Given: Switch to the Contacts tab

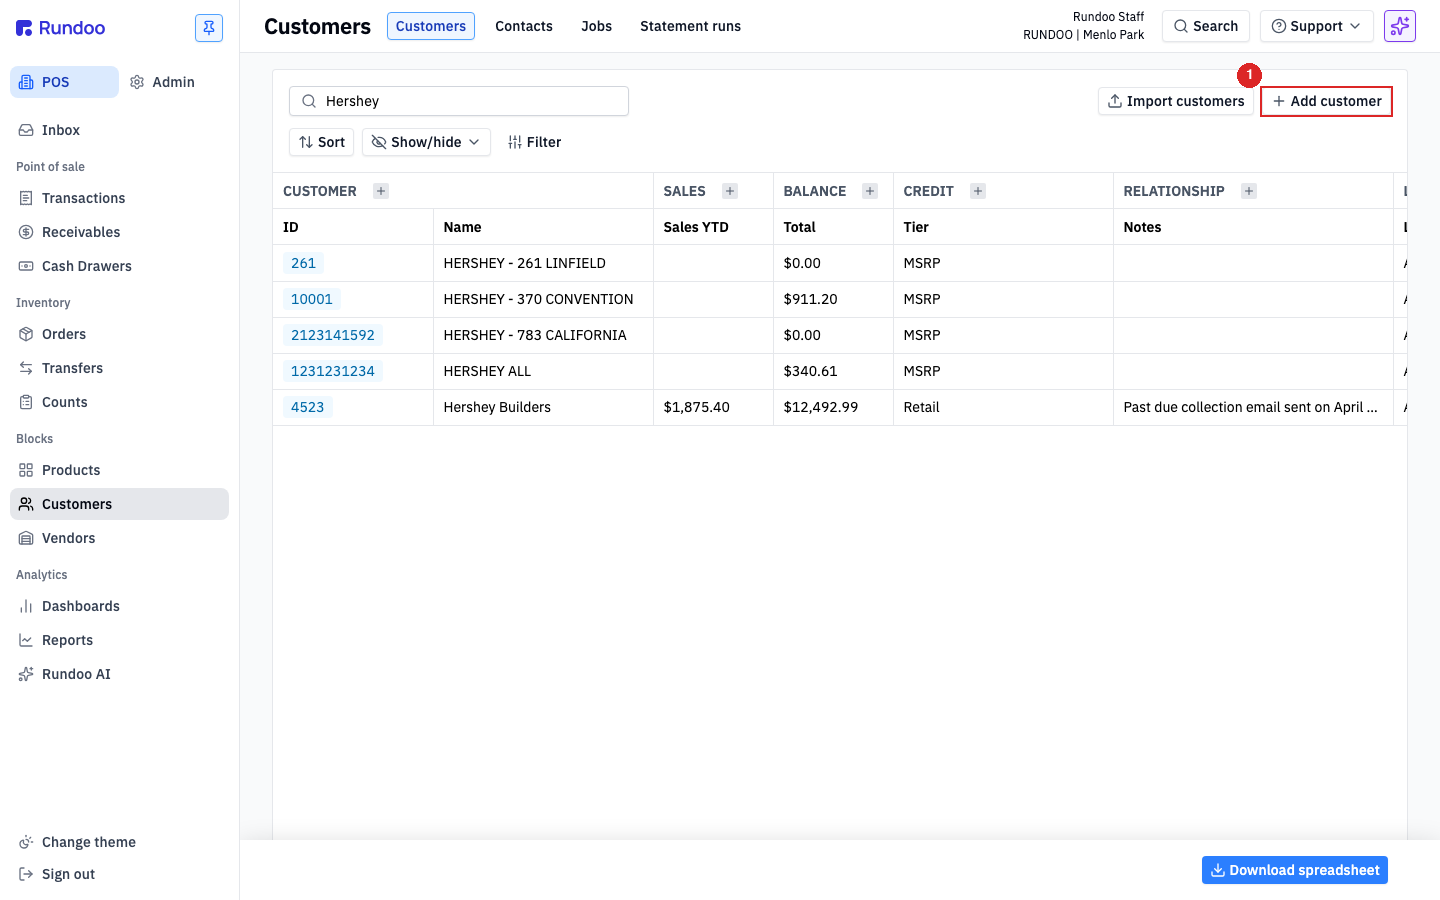Looking at the screenshot, I should coord(524,26).
